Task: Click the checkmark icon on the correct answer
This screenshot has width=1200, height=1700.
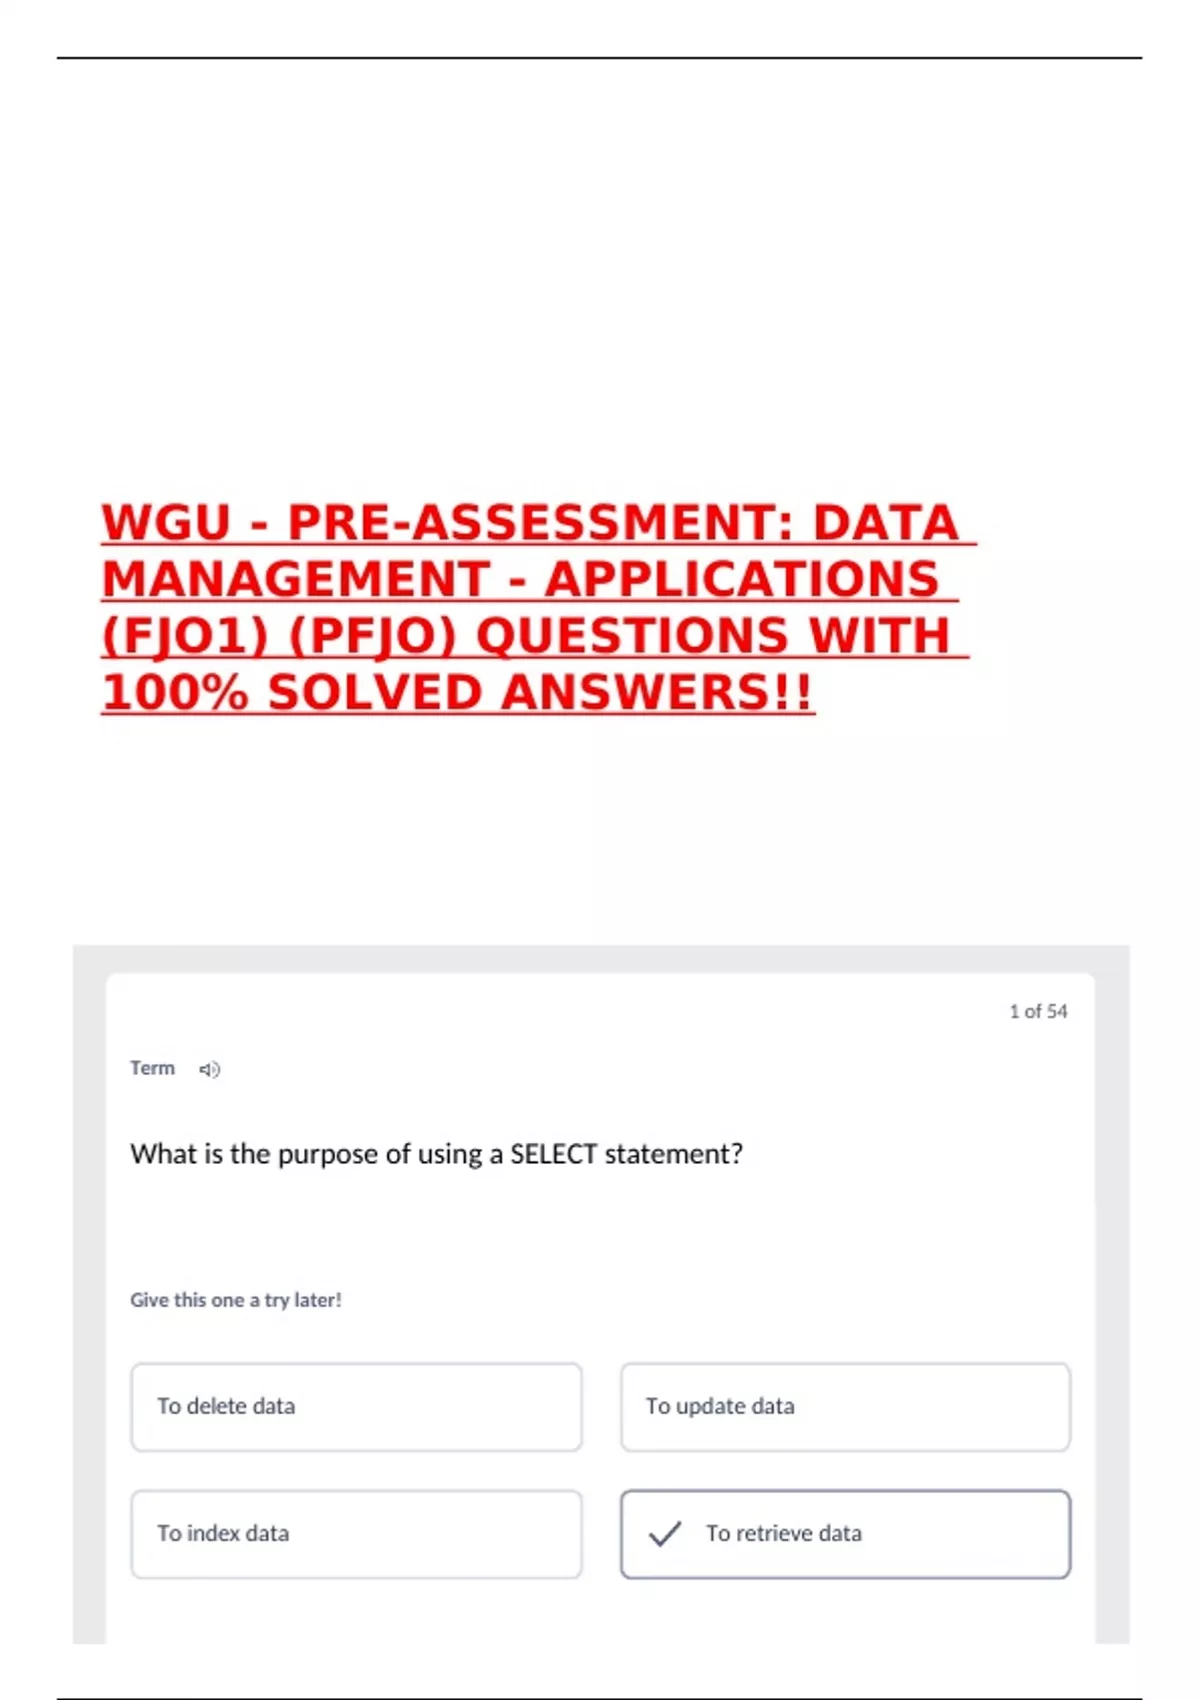Action: 665,1533
